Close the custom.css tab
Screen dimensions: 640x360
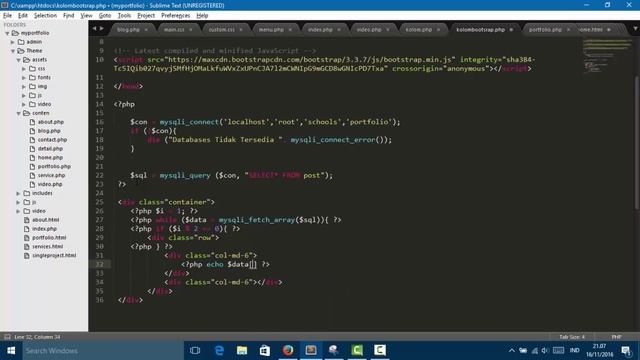tap(241, 30)
